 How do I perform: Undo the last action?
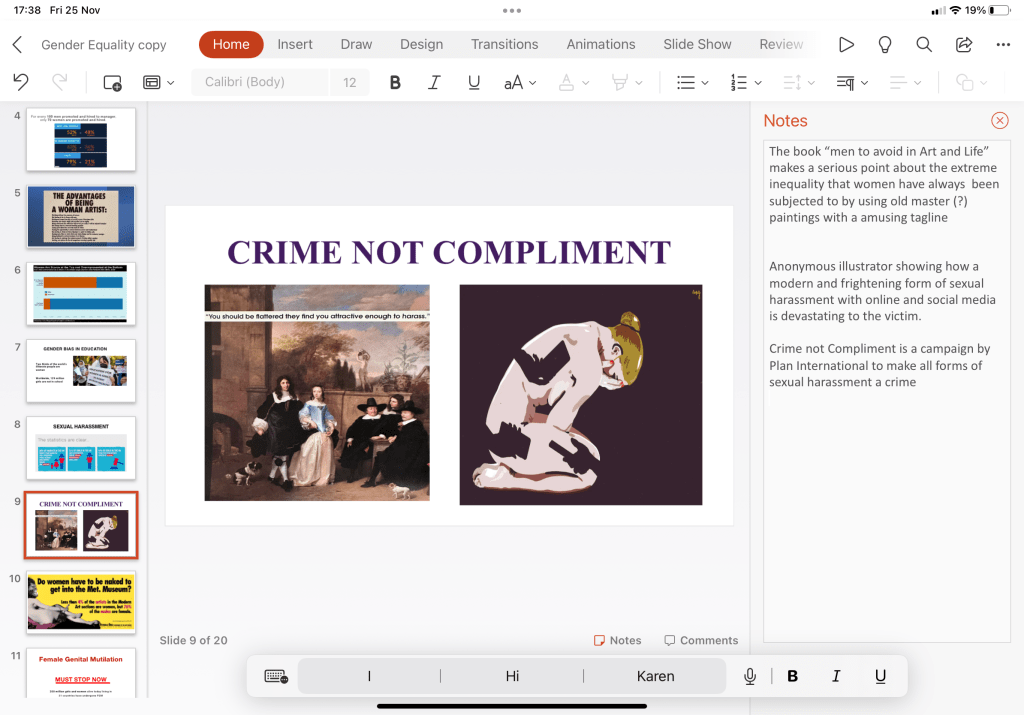click(21, 82)
